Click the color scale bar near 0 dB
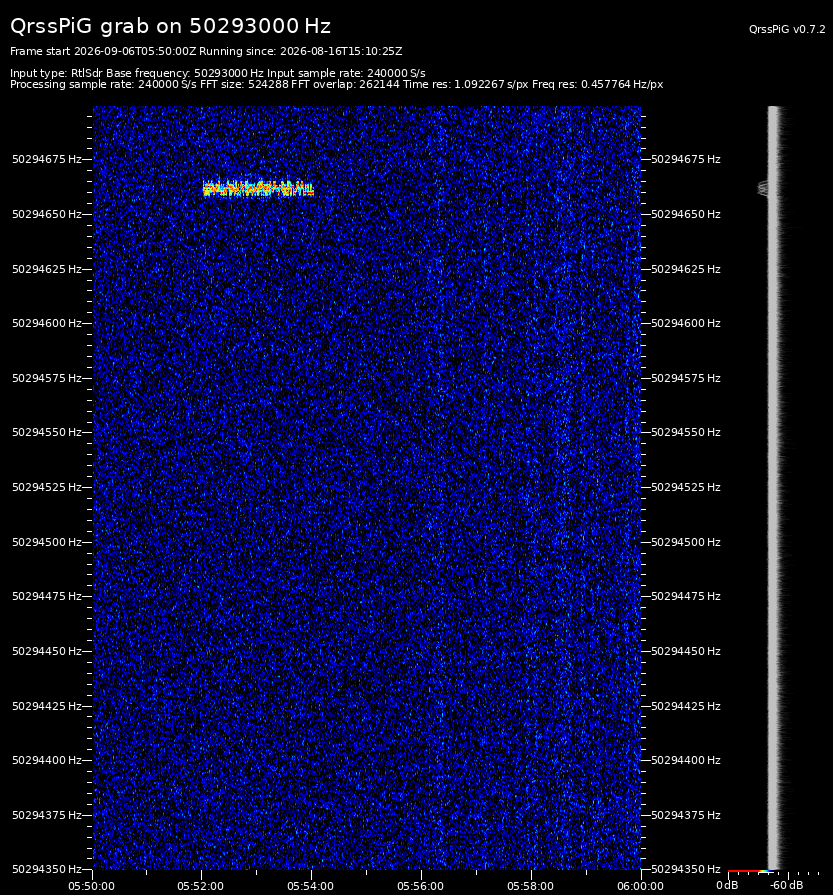 click(x=750, y=872)
